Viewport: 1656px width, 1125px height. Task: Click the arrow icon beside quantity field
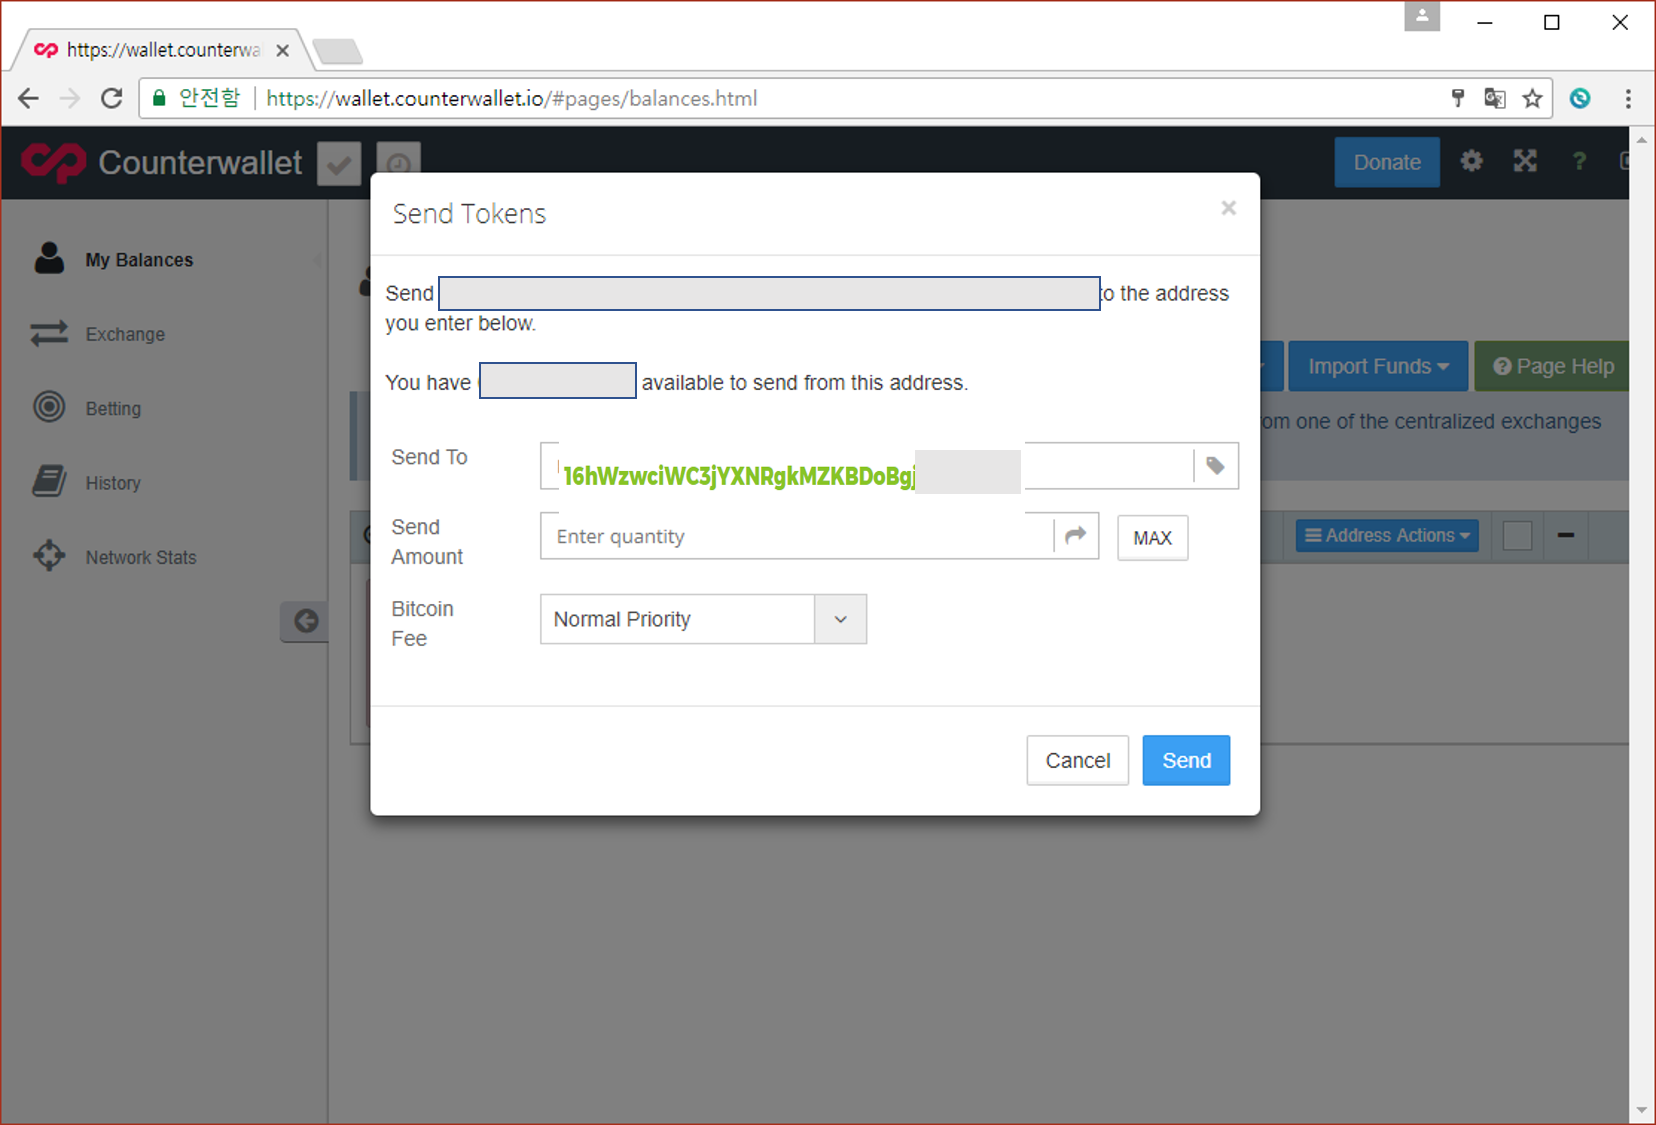(x=1075, y=536)
